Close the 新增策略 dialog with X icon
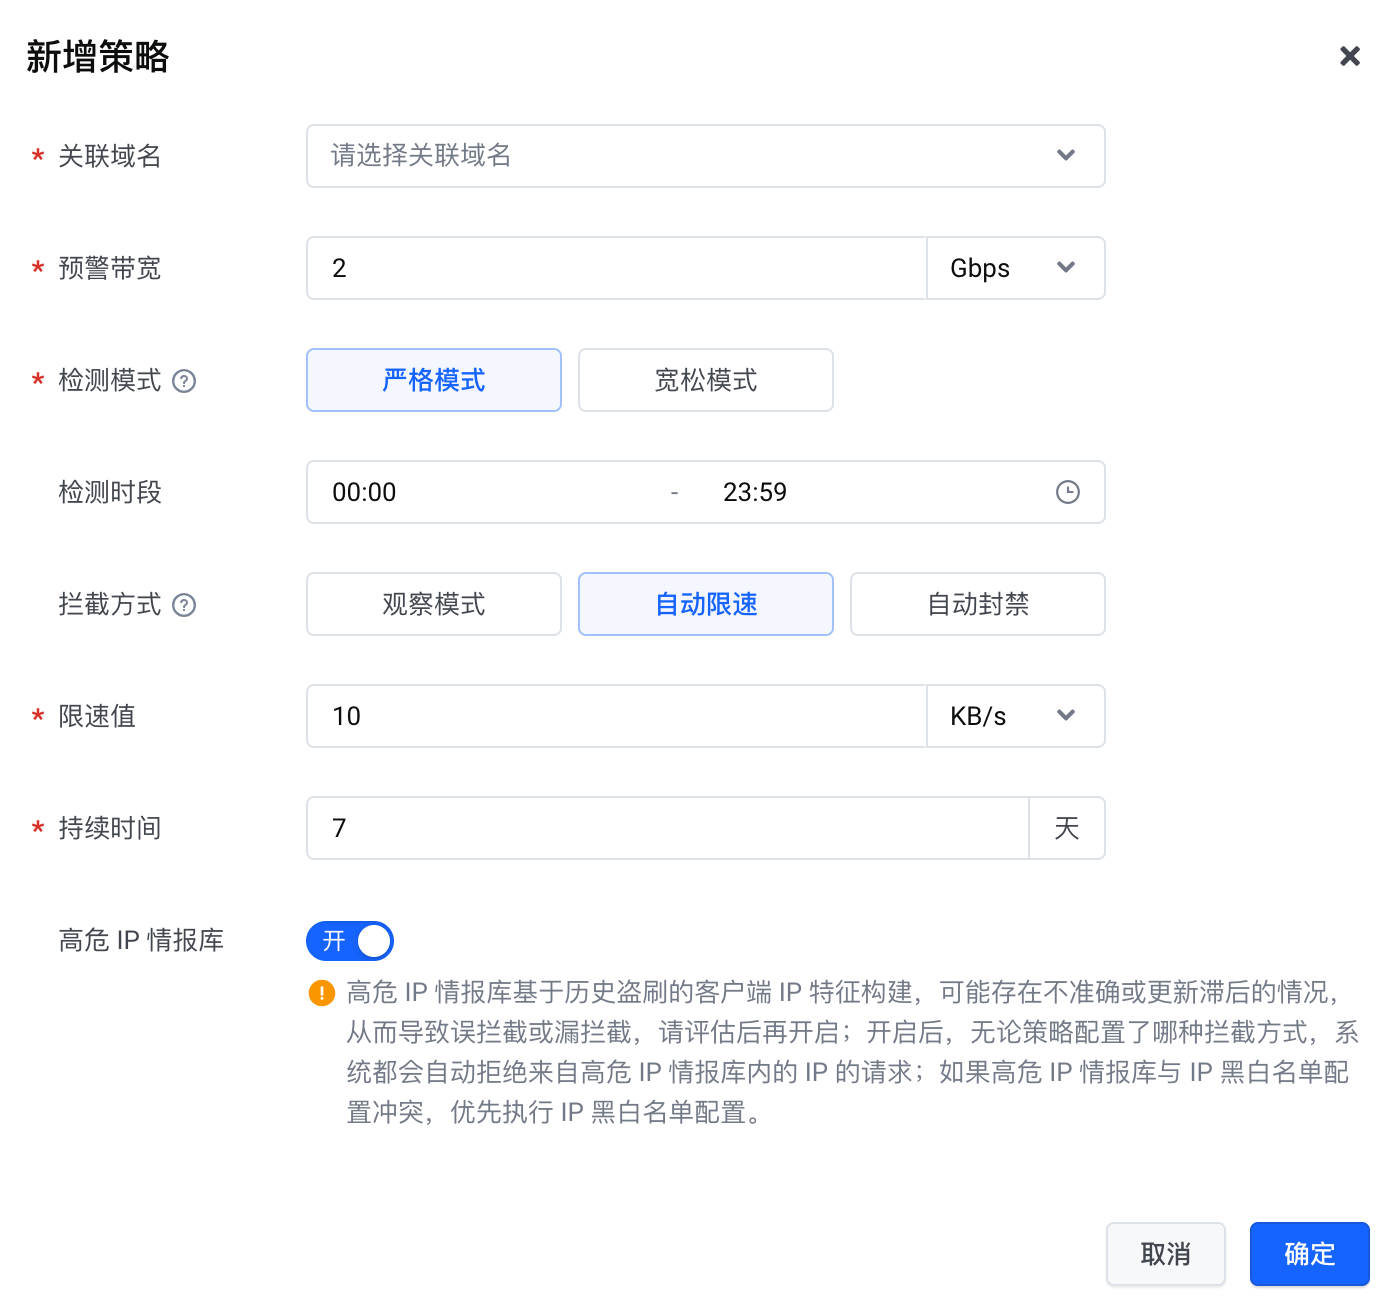The height and width of the screenshot is (1306, 1390). click(1350, 56)
